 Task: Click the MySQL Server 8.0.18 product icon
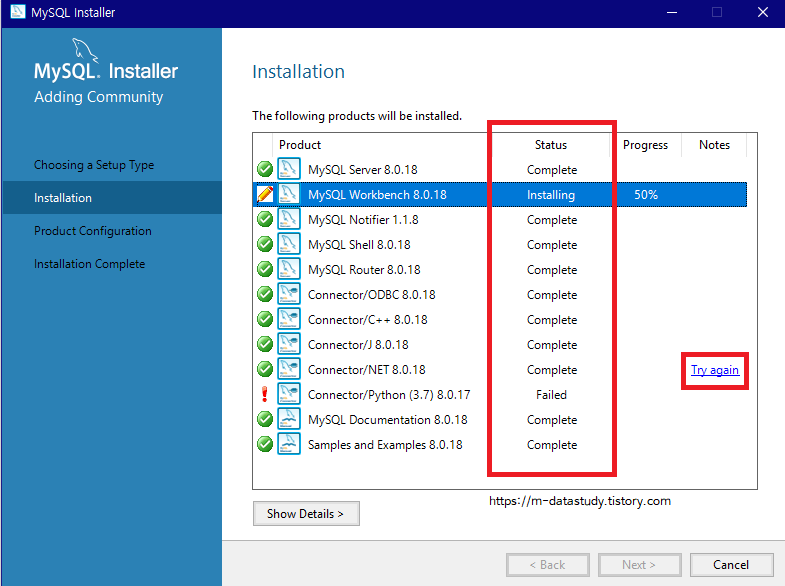[x=289, y=169]
